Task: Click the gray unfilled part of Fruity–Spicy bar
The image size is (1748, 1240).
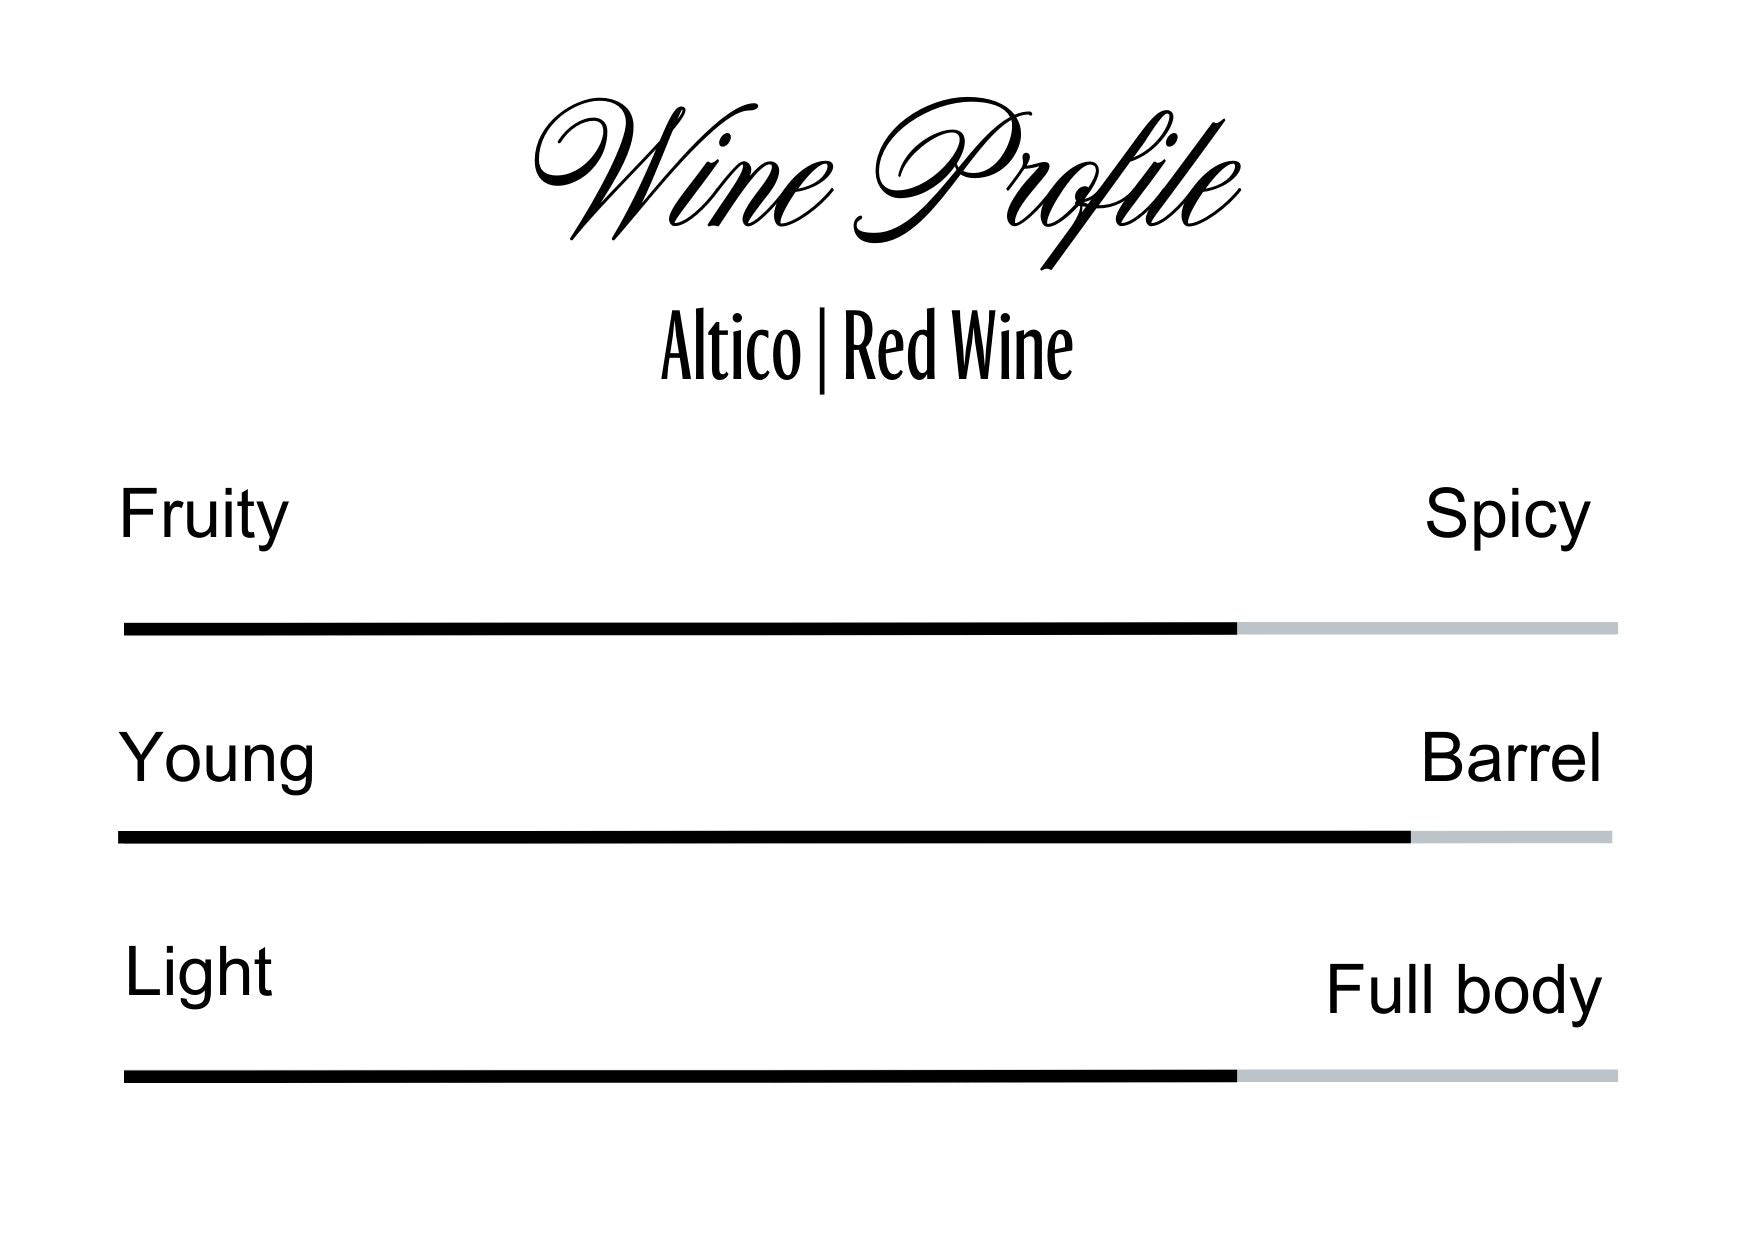Action: [x=1427, y=629]
